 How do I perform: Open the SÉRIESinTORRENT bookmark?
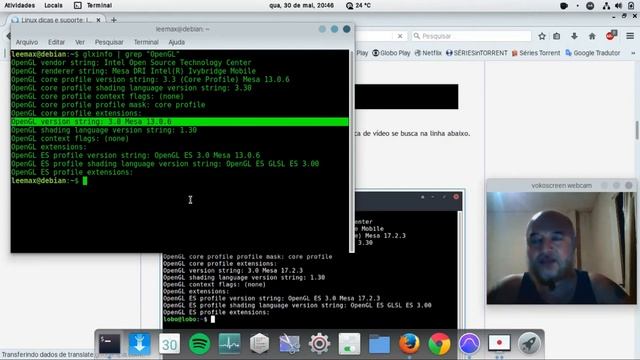[x=477, y=53]
